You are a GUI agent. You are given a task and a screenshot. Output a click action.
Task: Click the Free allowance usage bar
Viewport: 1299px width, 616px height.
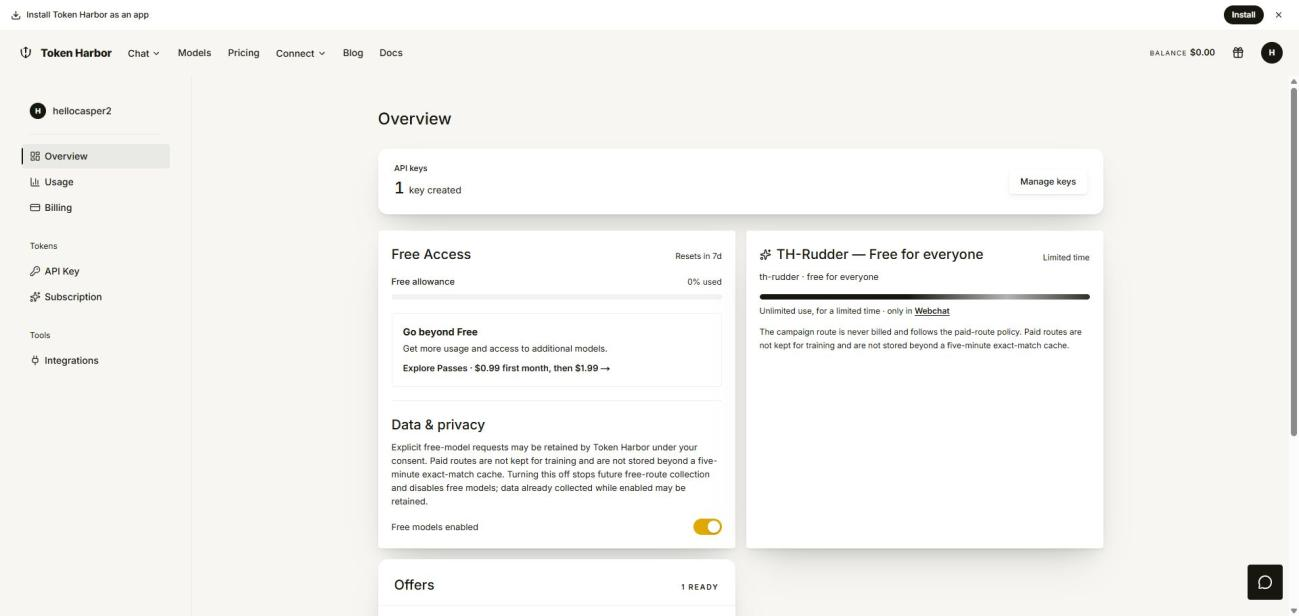(x=556, y=297)
